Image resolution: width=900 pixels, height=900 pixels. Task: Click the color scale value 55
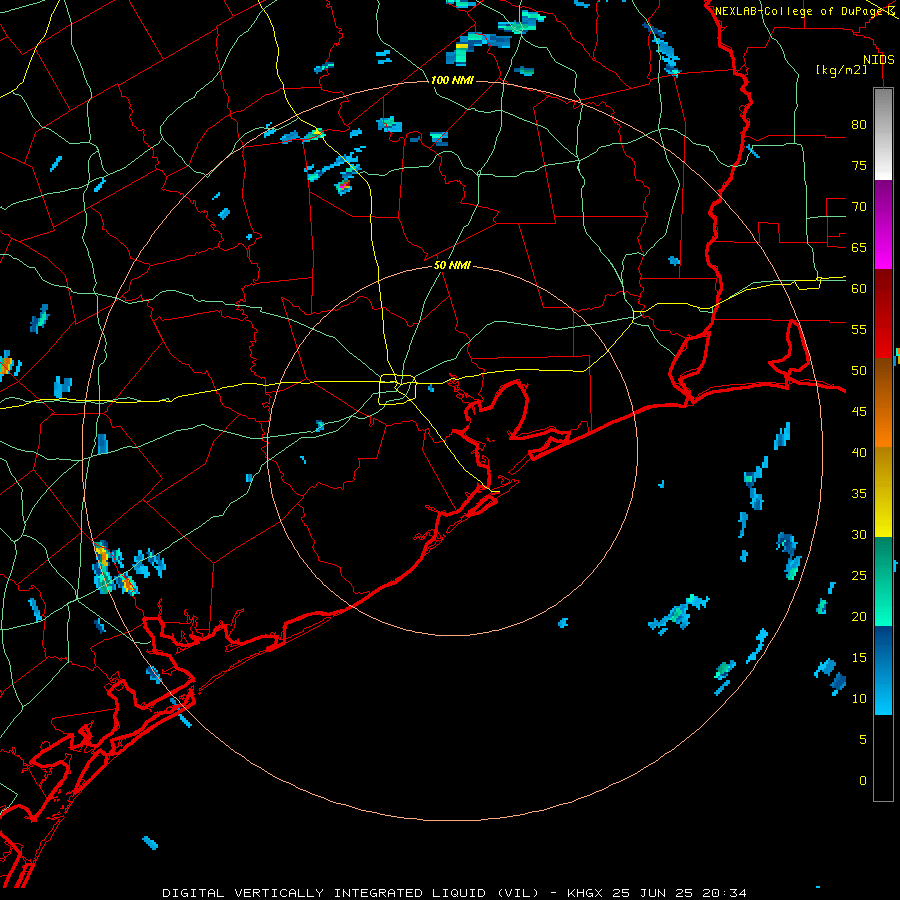tap(859, 329)
